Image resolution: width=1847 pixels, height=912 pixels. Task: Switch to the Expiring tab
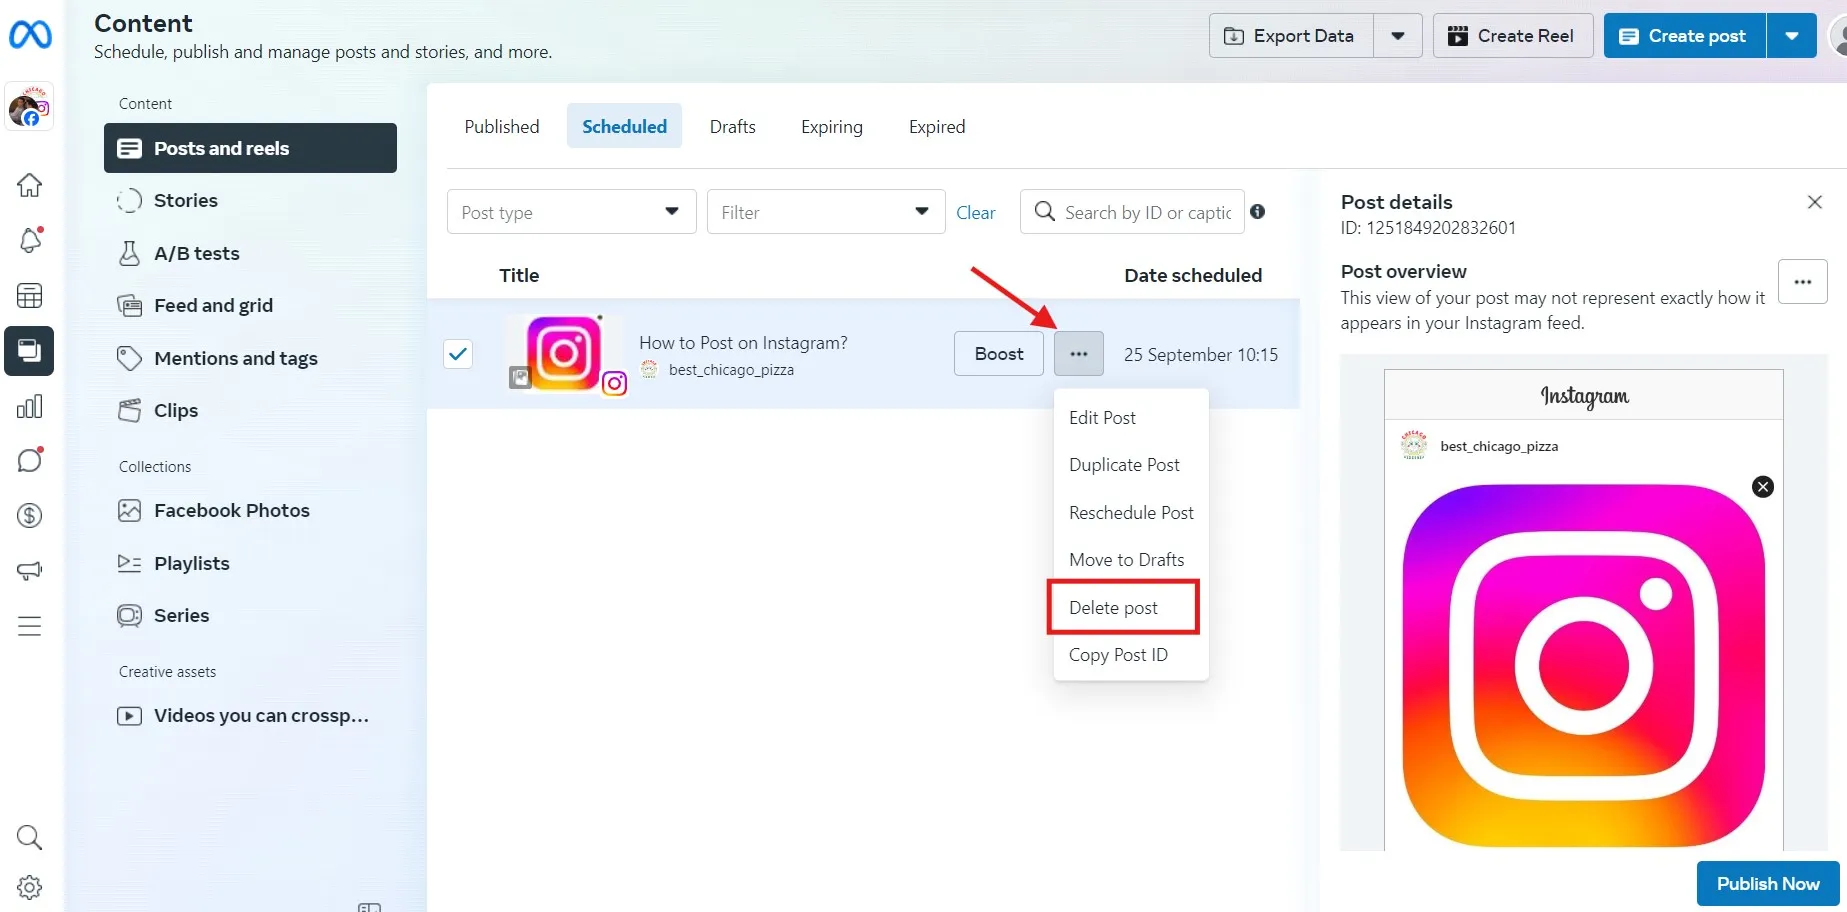click(x=832, y=126)
